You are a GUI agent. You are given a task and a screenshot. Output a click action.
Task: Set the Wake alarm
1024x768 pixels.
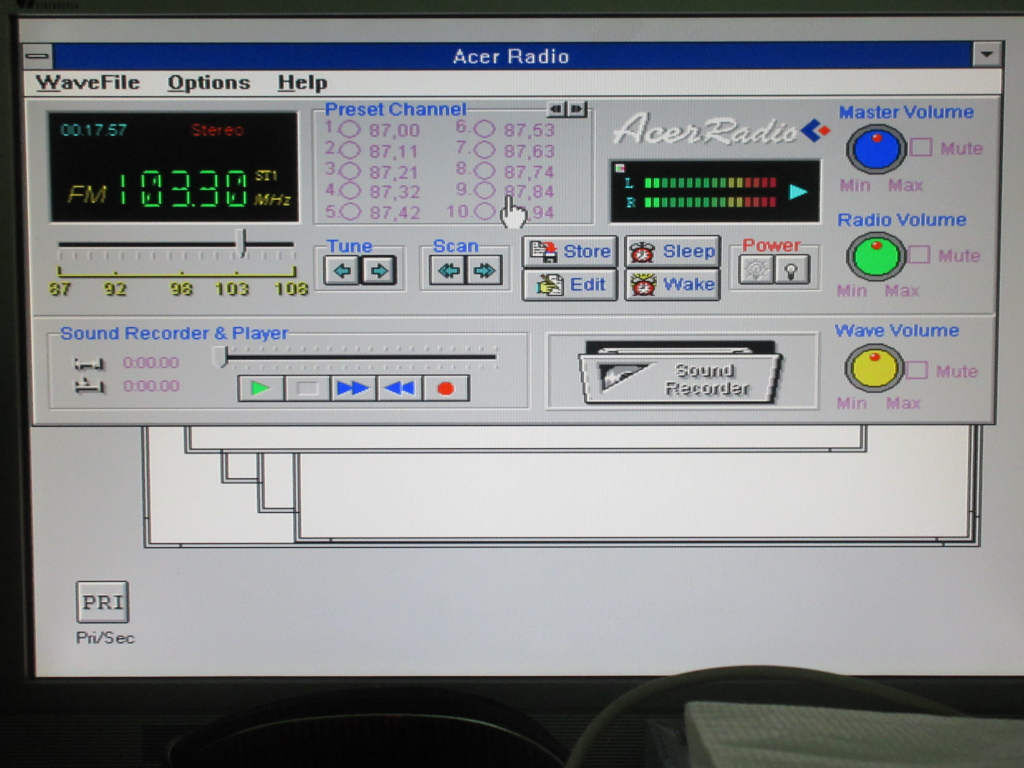click(x=673, y=285)
